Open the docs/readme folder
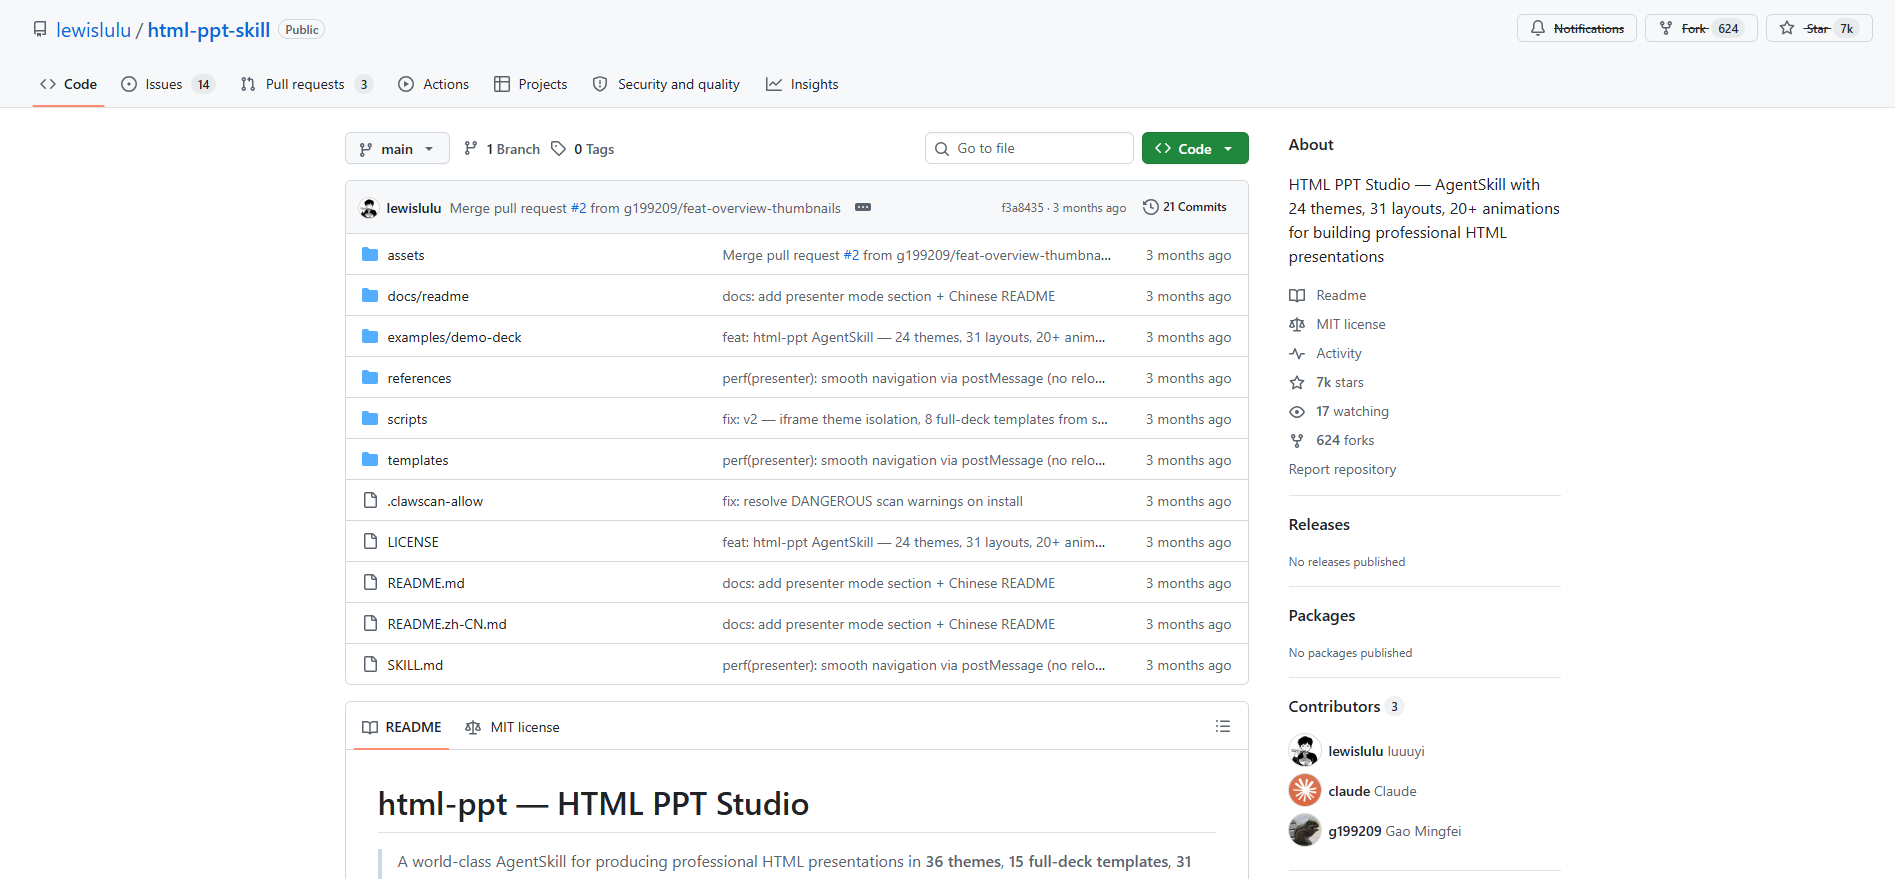This screenshot has width=1895, height=879. [428, 296]
